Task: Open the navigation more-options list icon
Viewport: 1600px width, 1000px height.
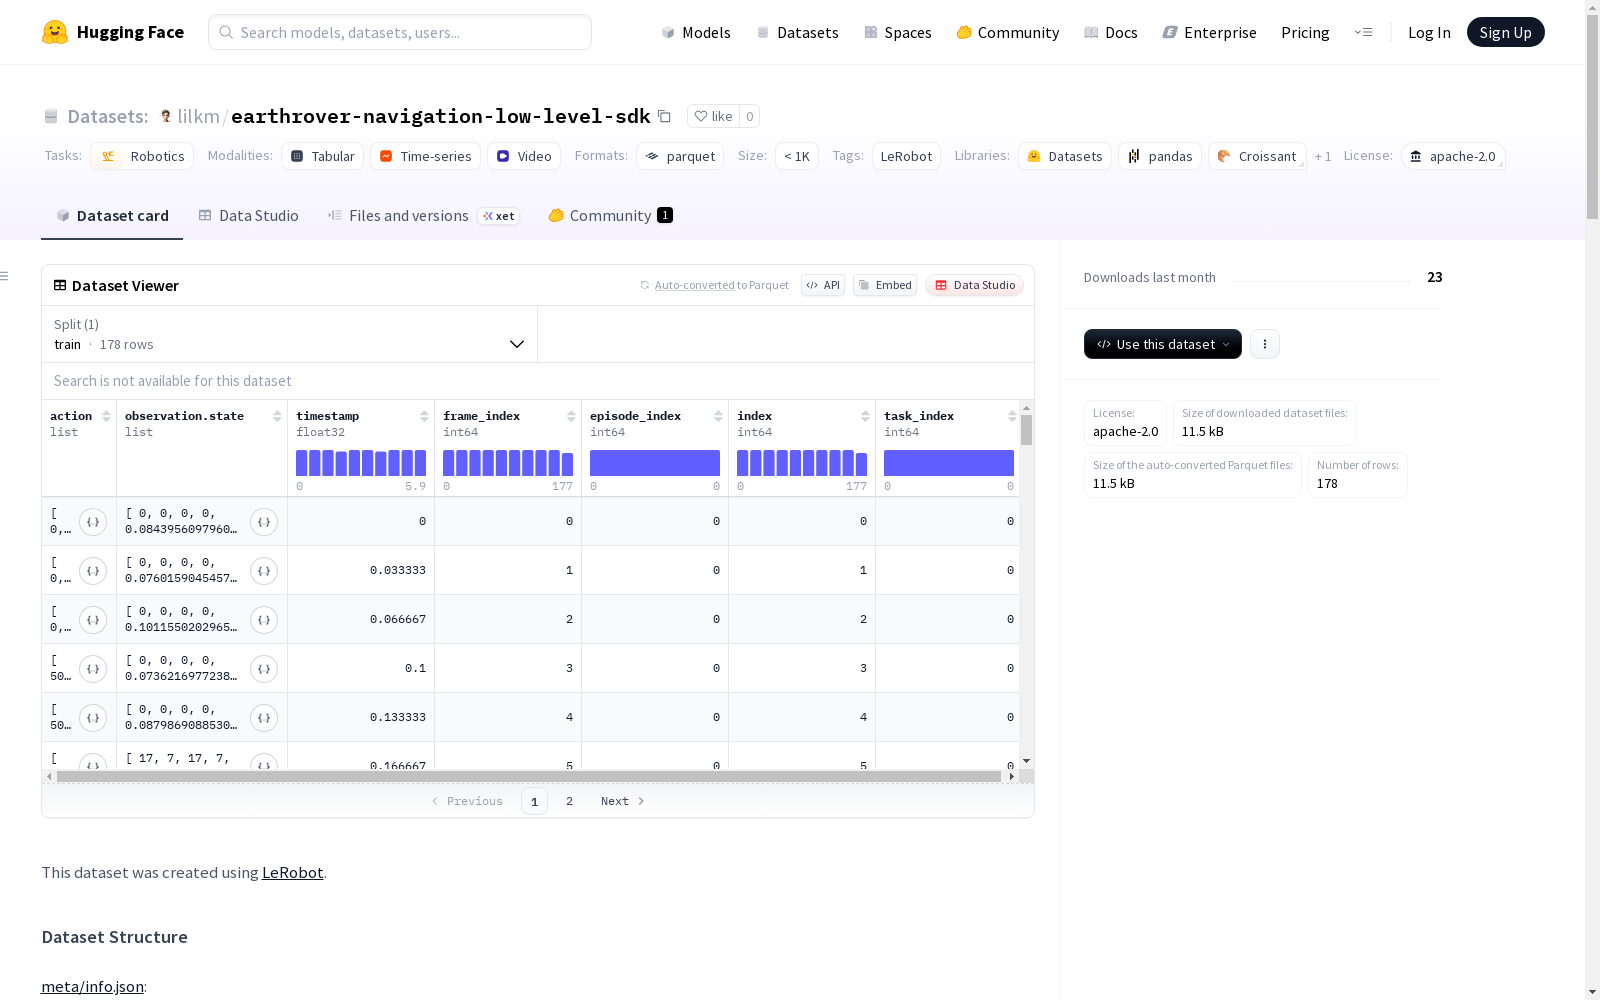Action: coord(1363,32)
